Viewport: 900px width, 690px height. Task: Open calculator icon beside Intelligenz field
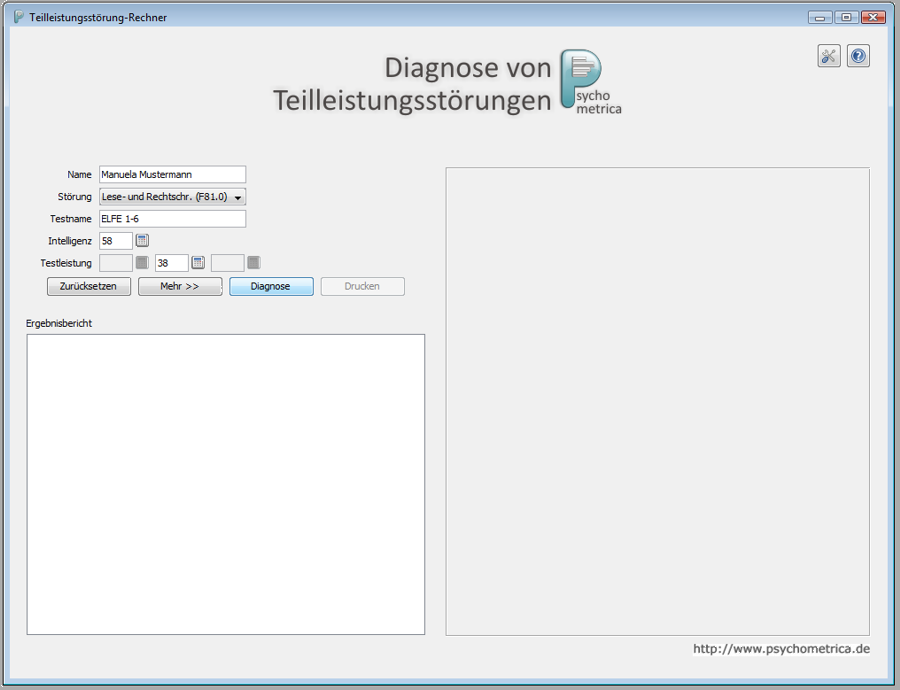tap(142, 240)
